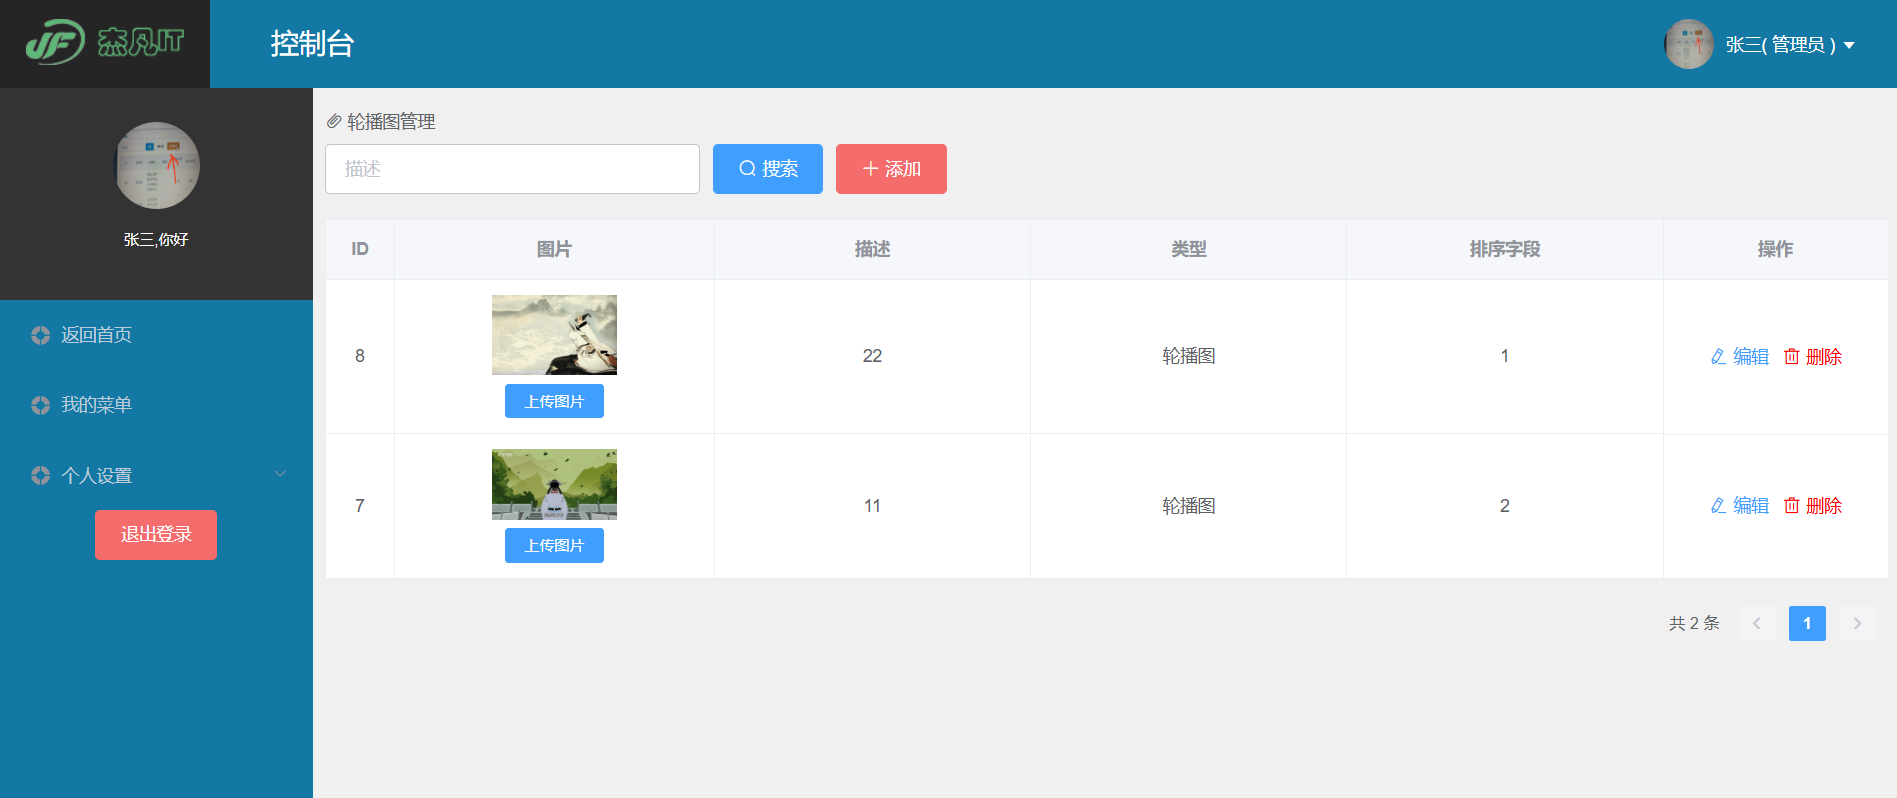Viewport: 1897px width, 798px height.
Task: Click the 操作 column header
Action: (x=1776, y=249)
